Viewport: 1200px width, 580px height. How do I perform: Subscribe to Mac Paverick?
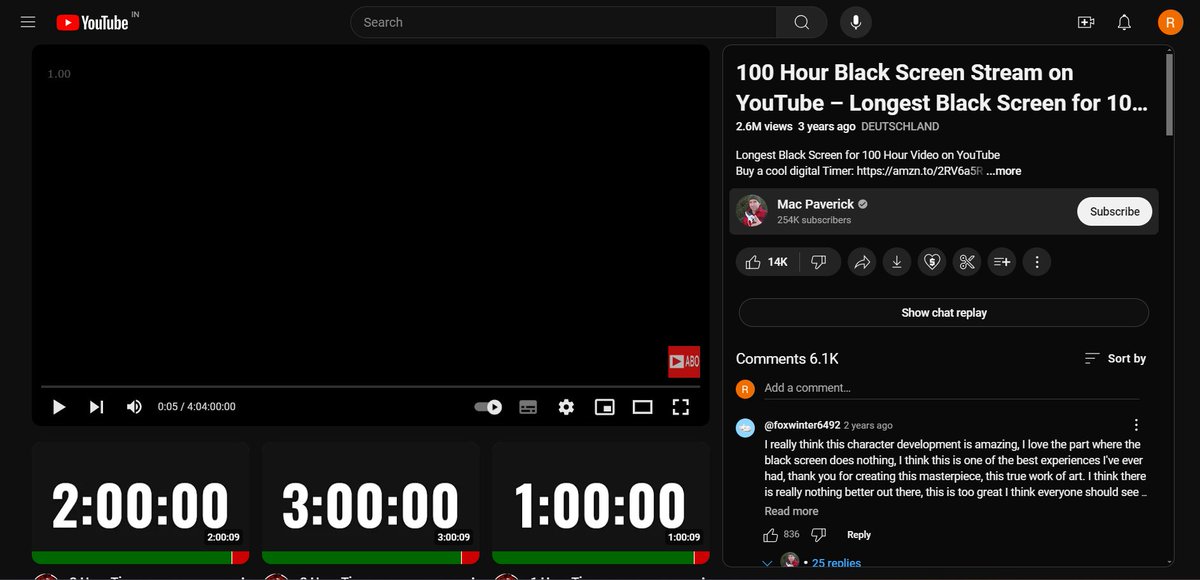tap(1114, 211)
